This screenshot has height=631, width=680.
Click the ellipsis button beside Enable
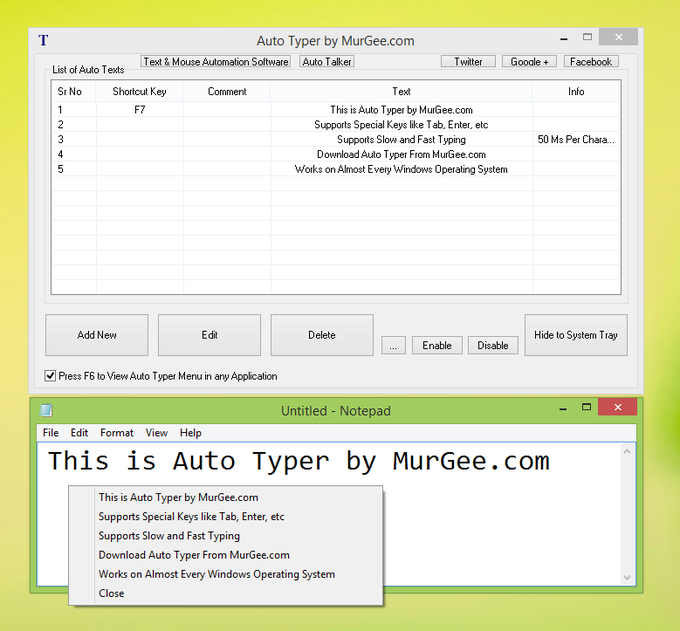tap(393, 345)
